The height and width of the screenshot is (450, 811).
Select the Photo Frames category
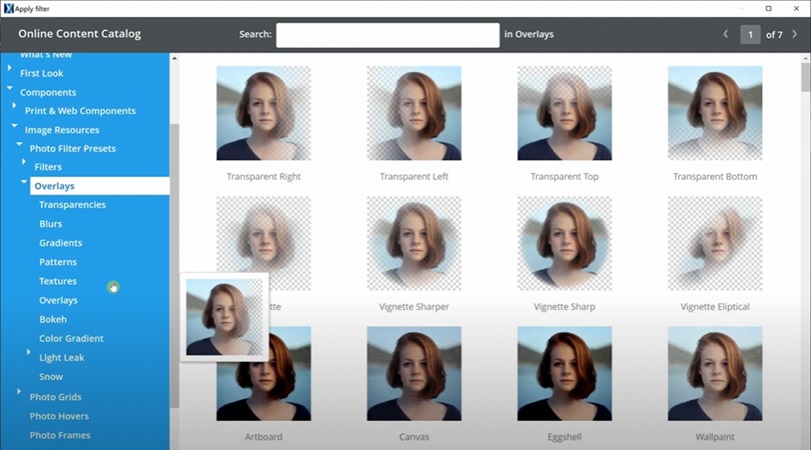(x=60, y=436)
